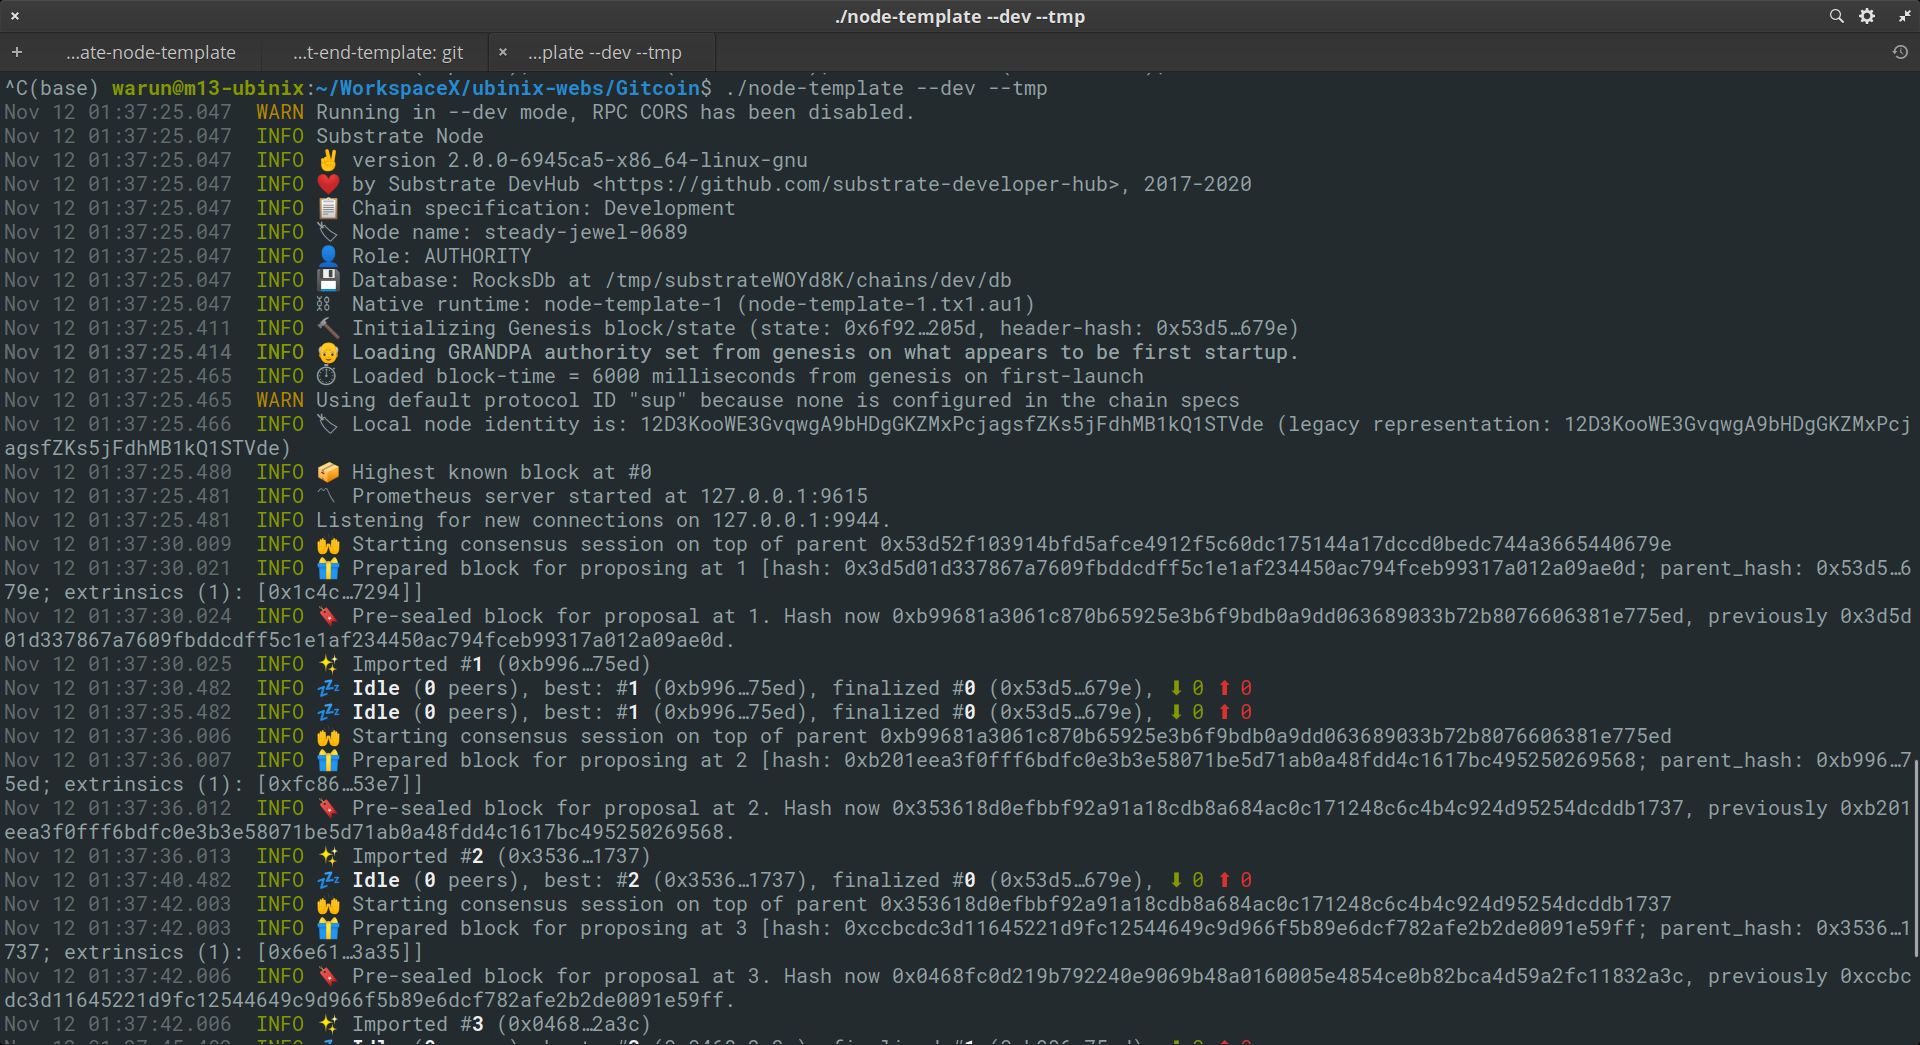Open a new terminal tab with plus

point(17,52)
